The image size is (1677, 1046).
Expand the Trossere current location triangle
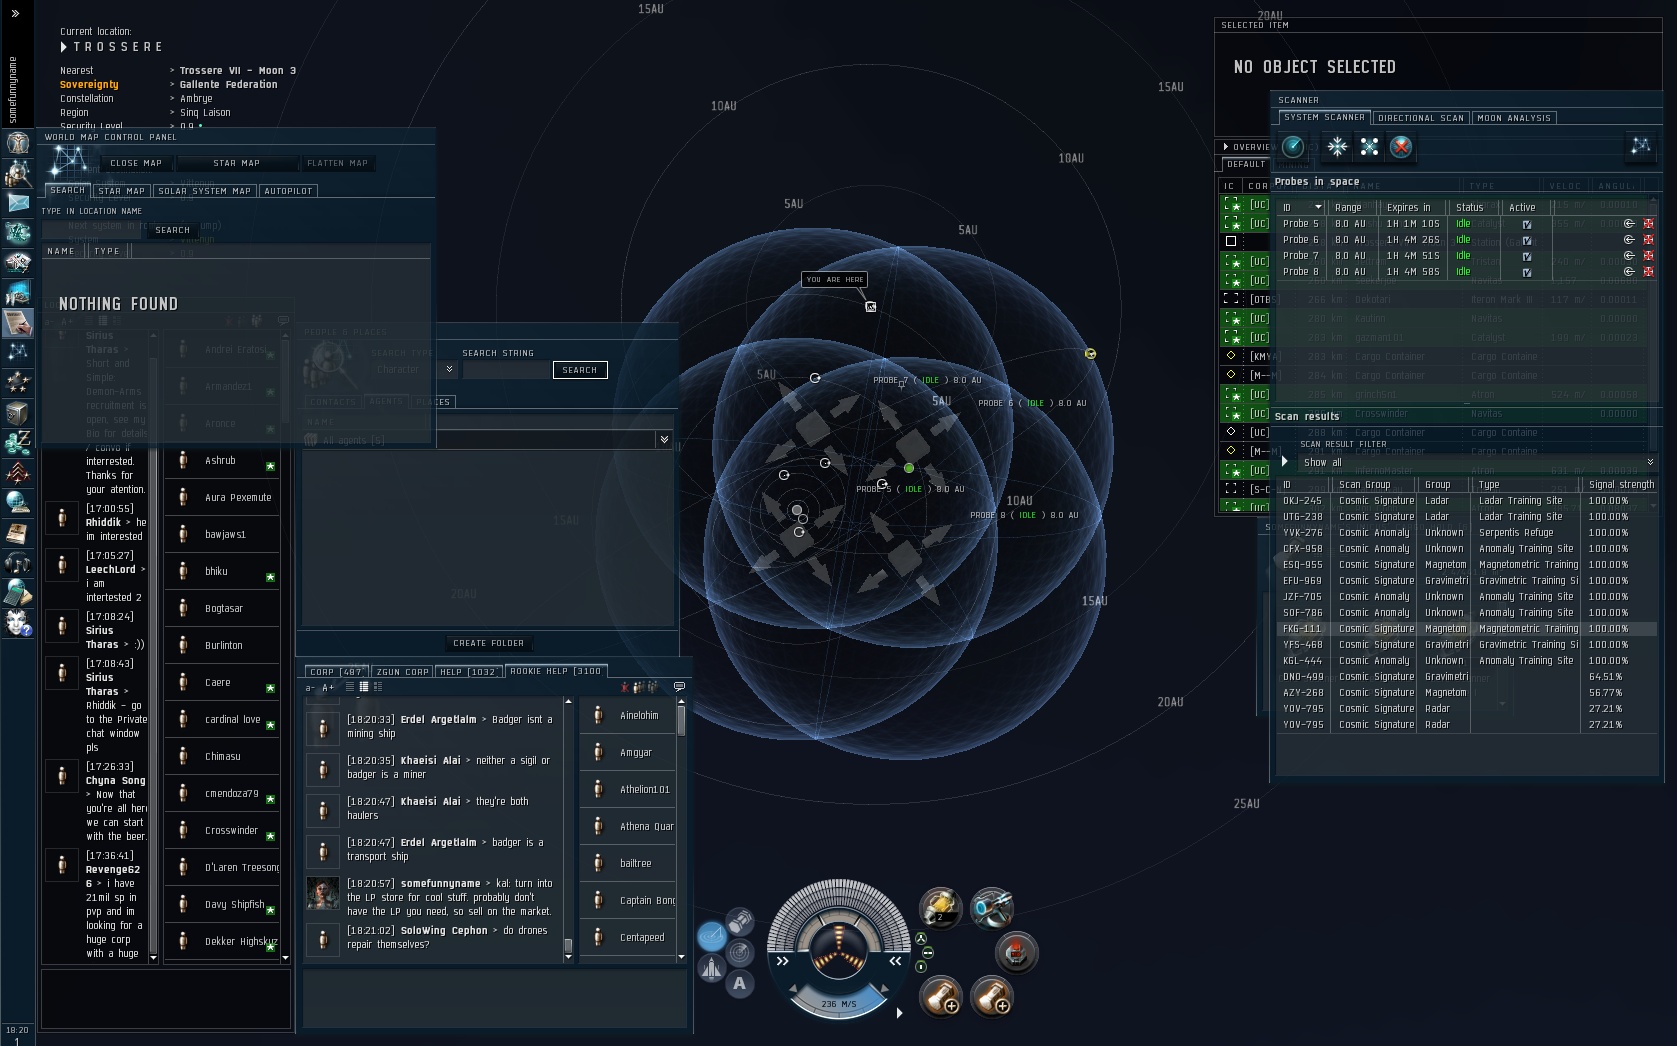pyautogui.click(x=64, y=47)
